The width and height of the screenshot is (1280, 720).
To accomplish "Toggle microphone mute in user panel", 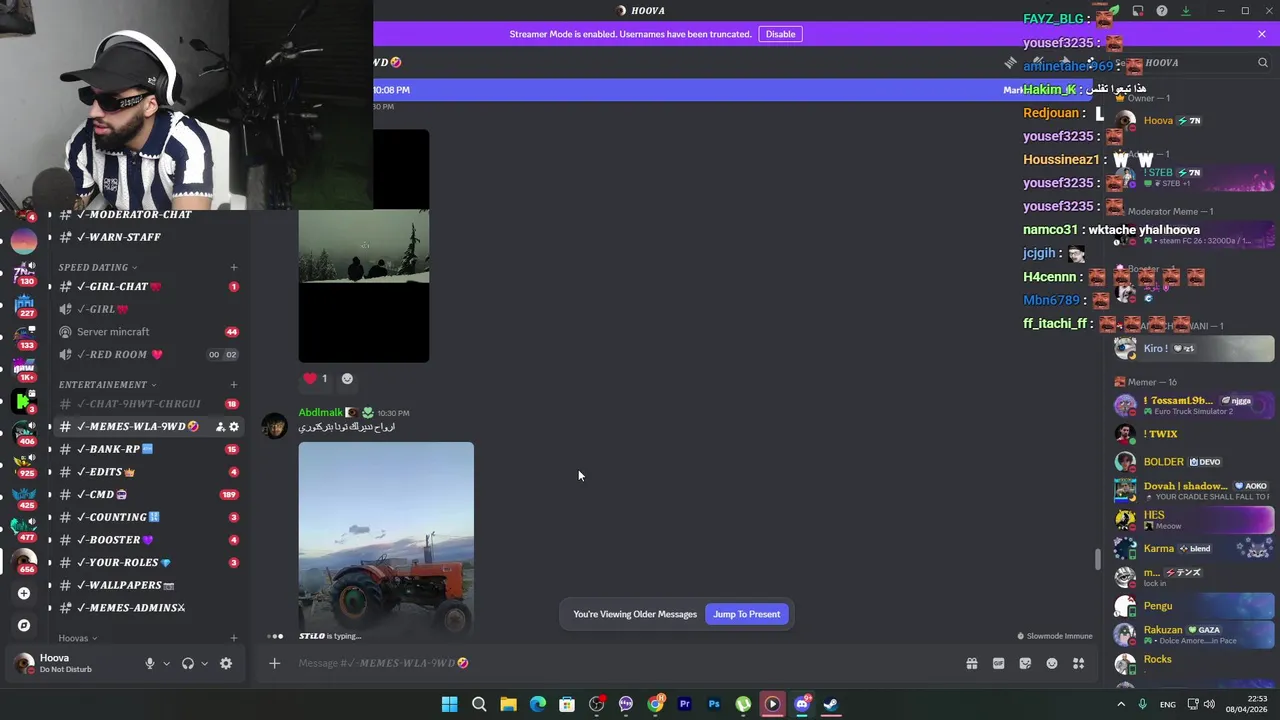I will [150, 663].
